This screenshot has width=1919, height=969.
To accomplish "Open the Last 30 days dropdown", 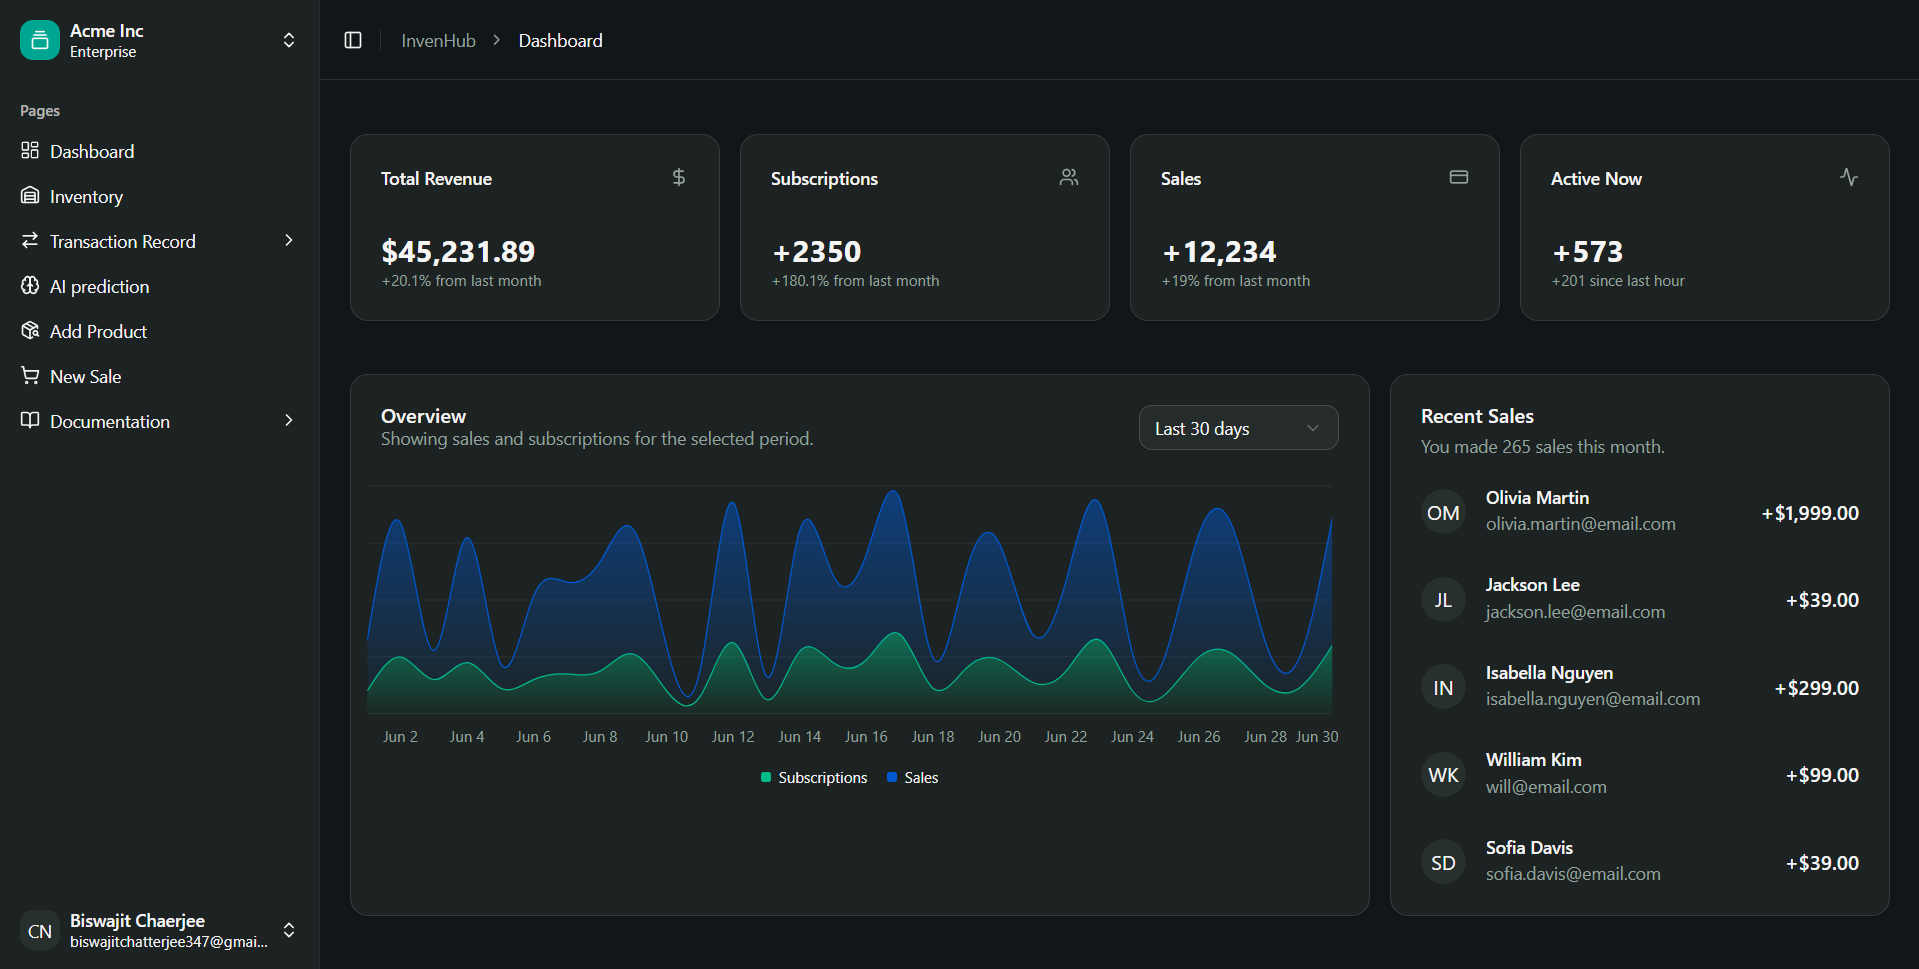I will click(1238, 428).
